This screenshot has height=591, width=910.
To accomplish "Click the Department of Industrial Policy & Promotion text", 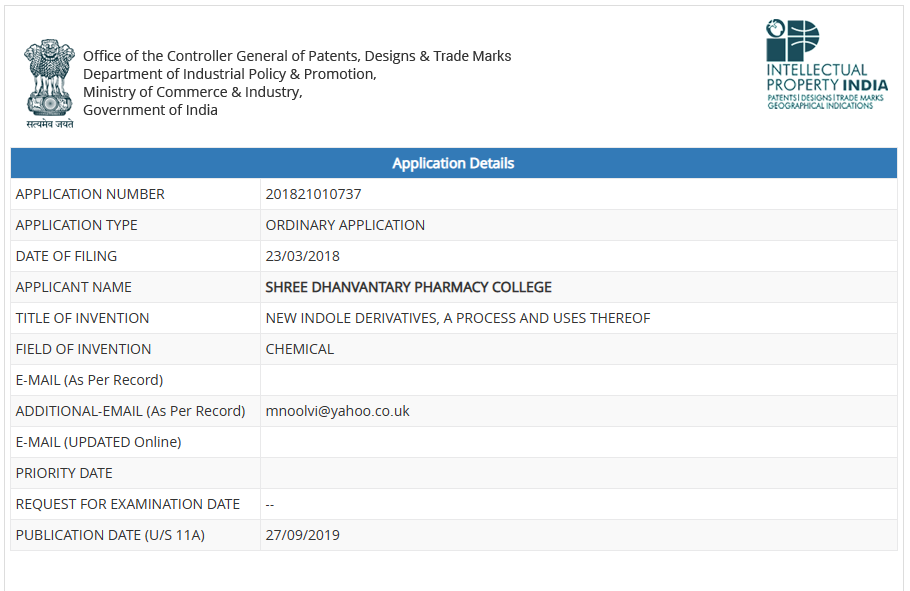I will coord(229,74).
